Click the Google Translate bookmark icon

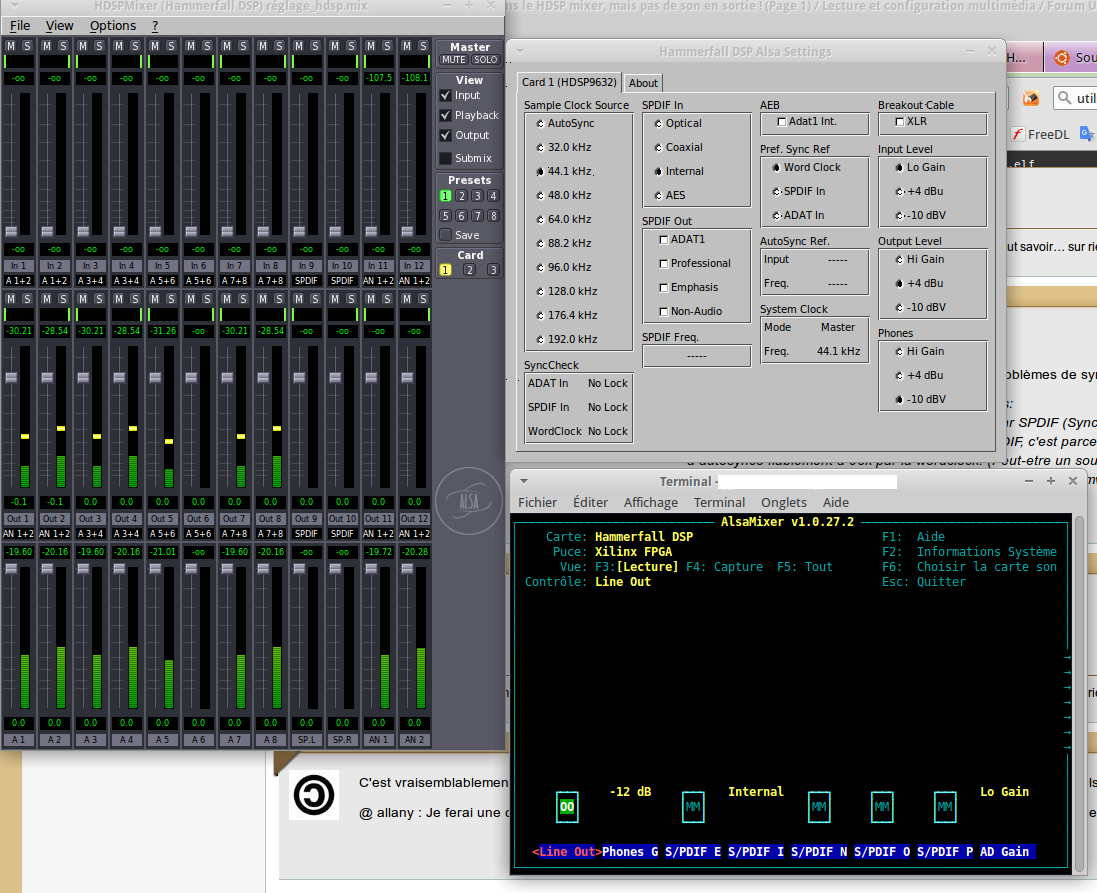[1086, 134]
